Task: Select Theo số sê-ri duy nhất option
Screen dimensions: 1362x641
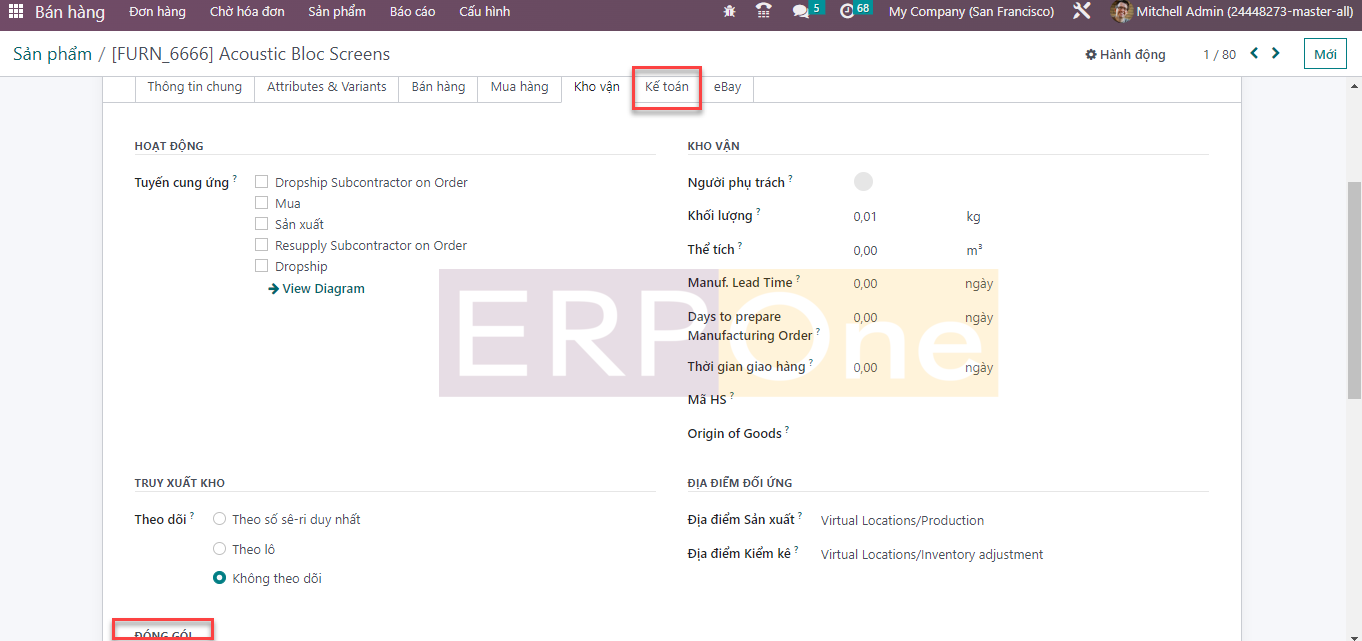Action: [220, 519]
